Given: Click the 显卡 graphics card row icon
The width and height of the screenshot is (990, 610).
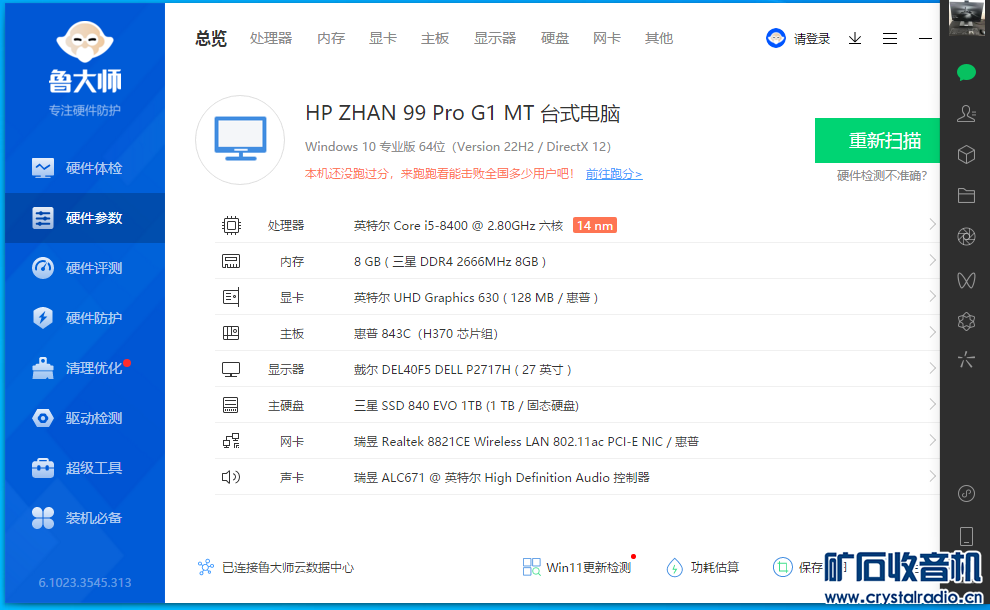Looking at the screenshot, I should pyautogui.click(x=231, y=297).
